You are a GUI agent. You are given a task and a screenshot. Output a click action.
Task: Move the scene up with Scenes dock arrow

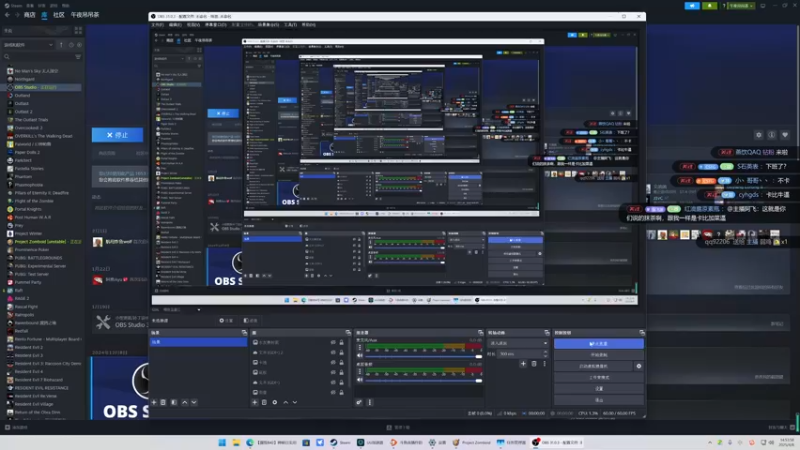point(185,403)
